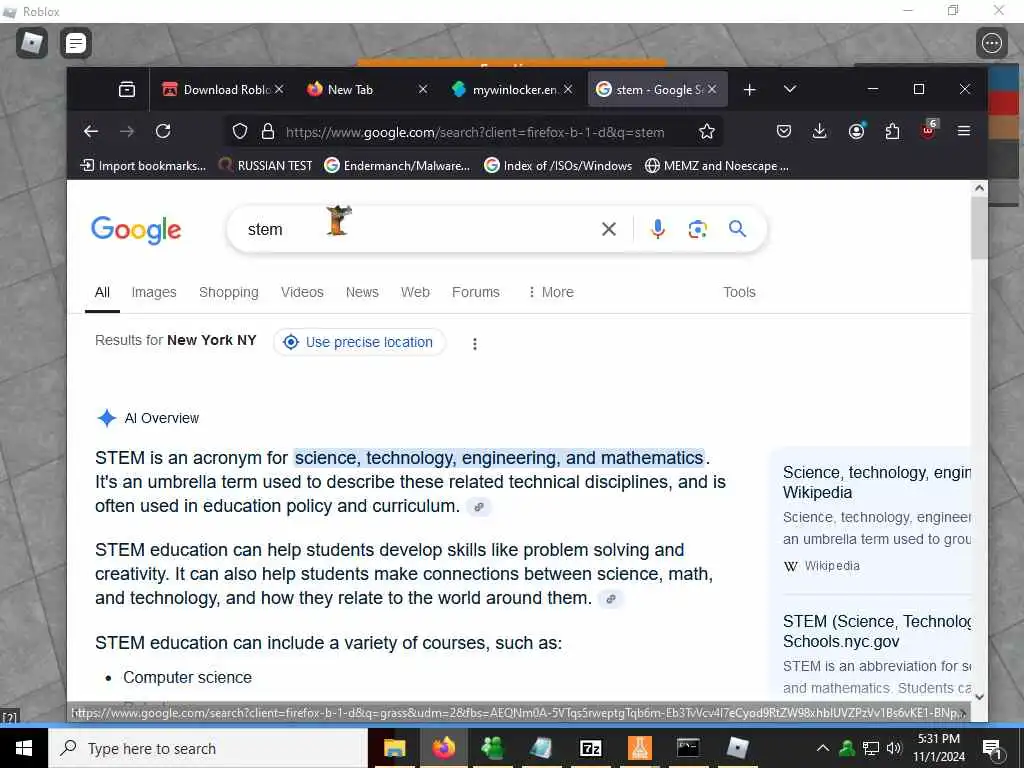The image size is (1024, 768).
Task: Close the mywinlocker tab
Action: pos(568,89)
